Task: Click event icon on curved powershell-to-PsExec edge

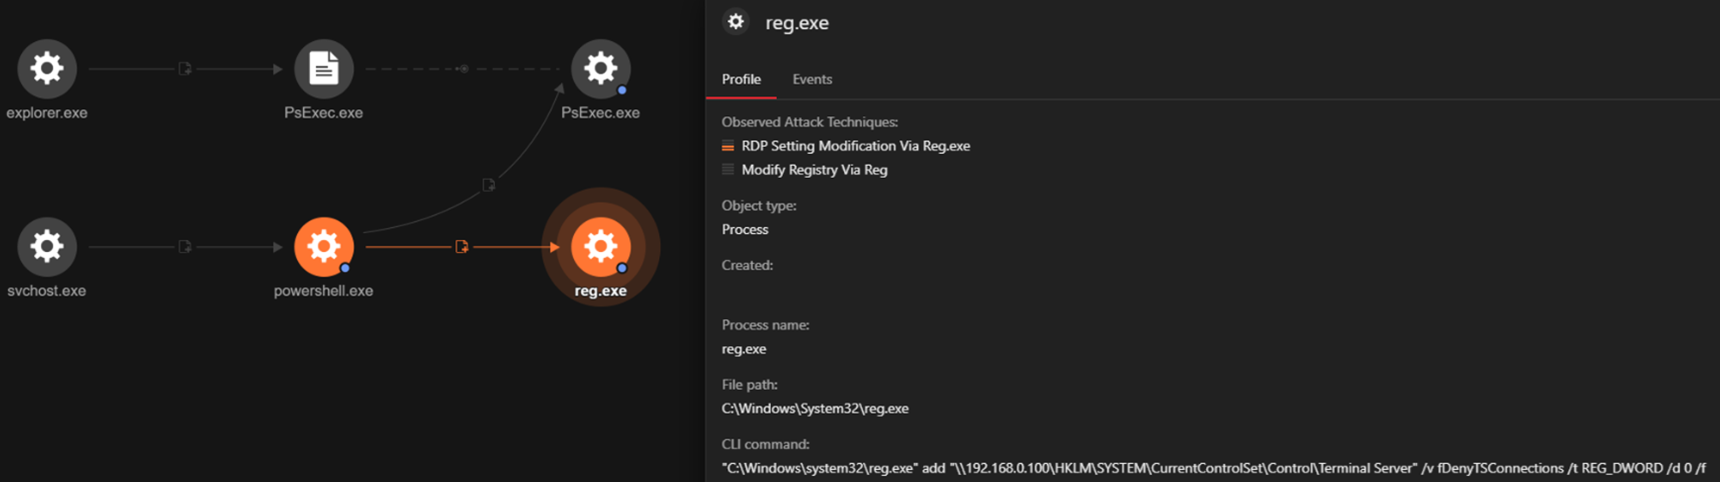Action: point(489,185)
